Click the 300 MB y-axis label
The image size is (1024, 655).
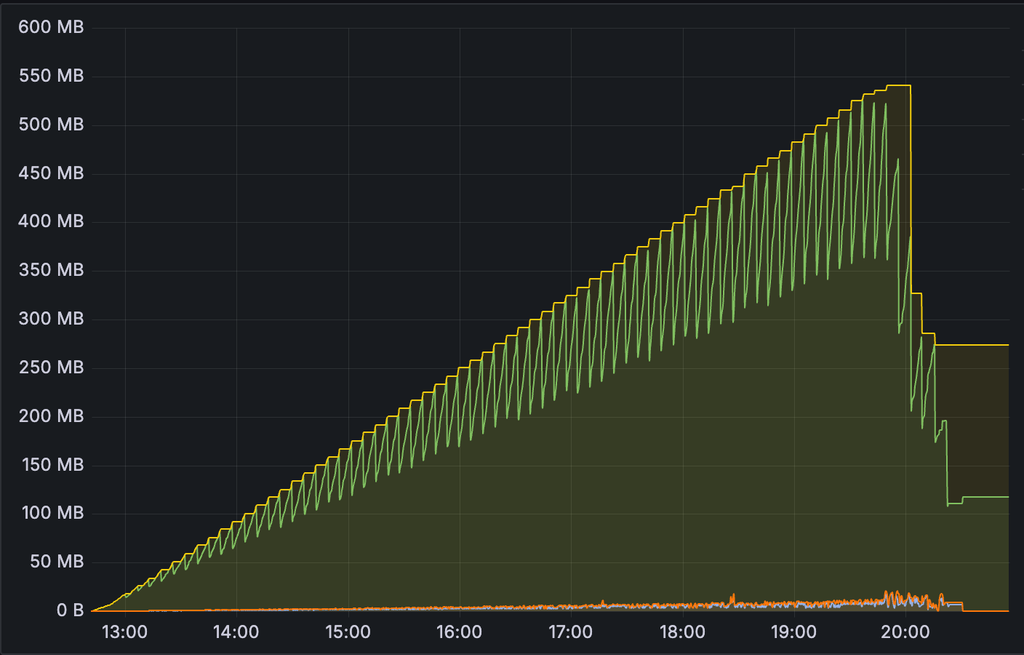(51, 319)
